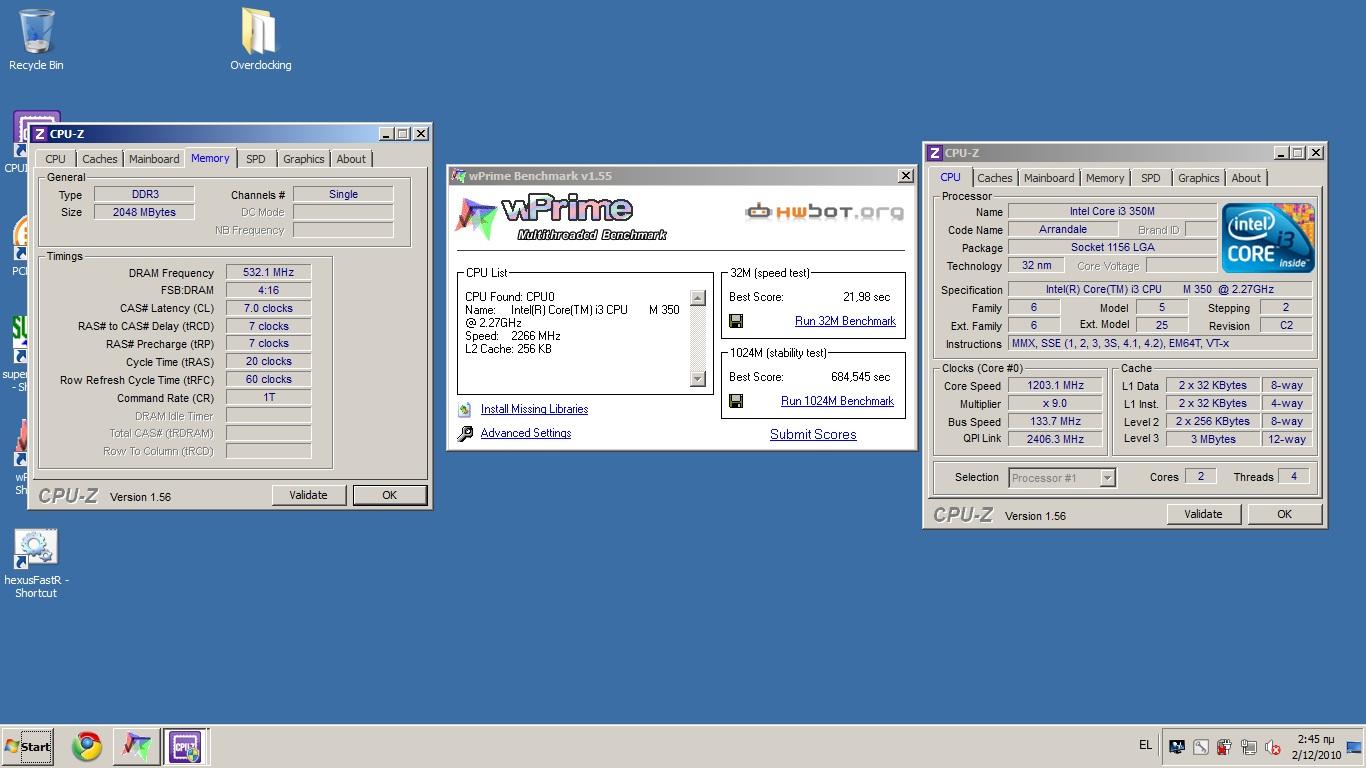Open the Start menu
The image size is (1366, 768).
(x=27, y=746)
